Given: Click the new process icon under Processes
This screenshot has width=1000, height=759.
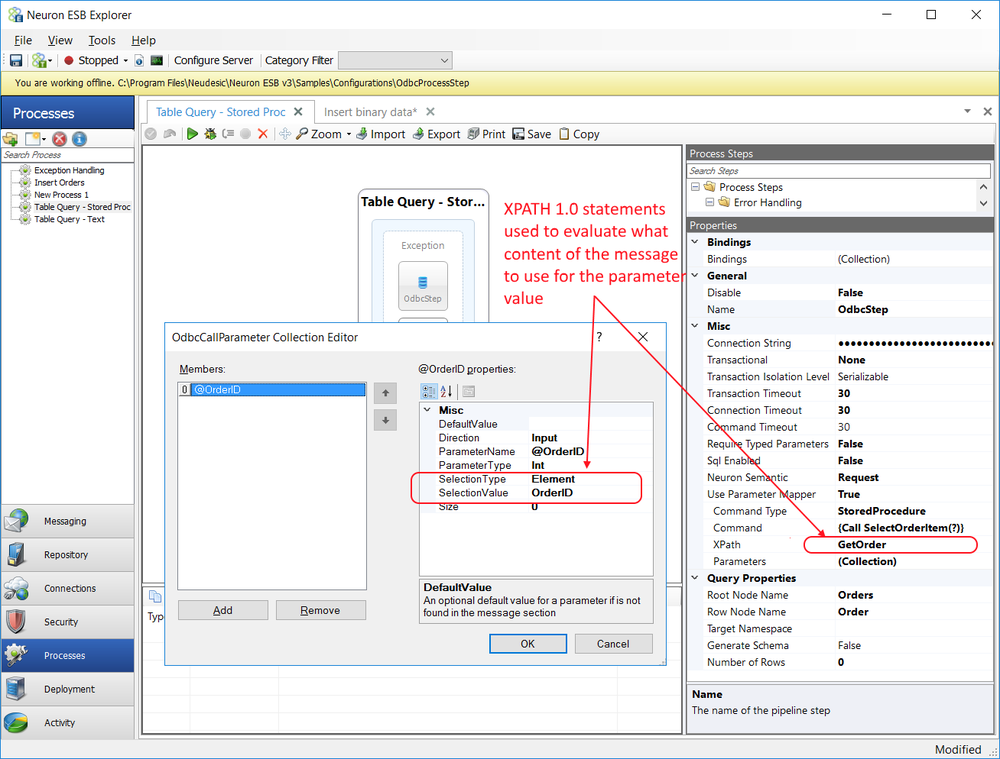Looking at the screenshot, I should pos(33,139).
